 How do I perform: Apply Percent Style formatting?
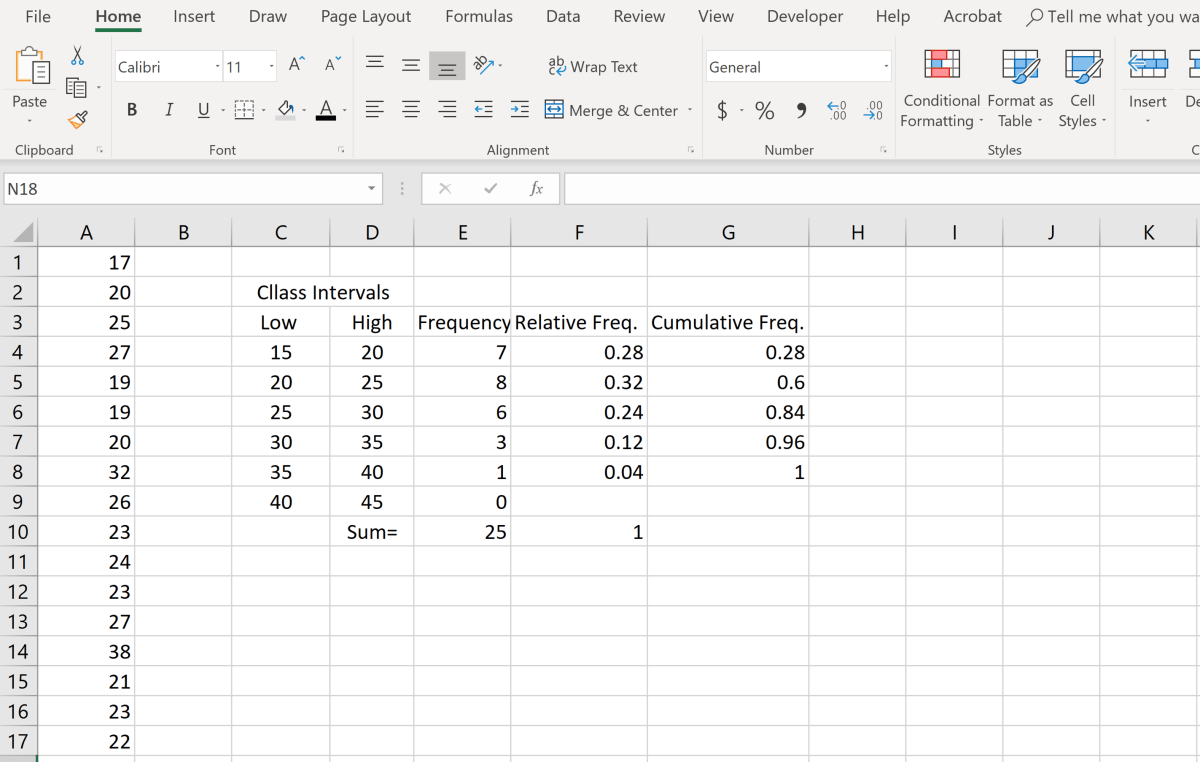(765, 110)
